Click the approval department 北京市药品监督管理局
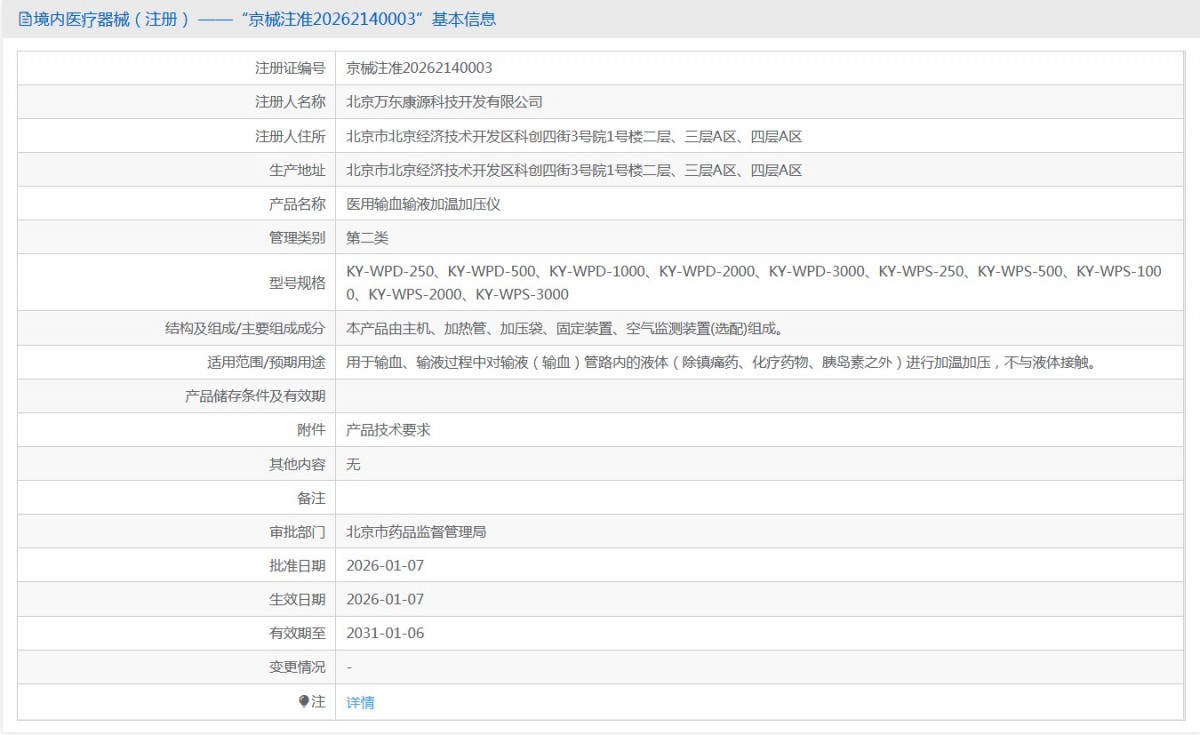1200x735 pixels. (416, 532)
